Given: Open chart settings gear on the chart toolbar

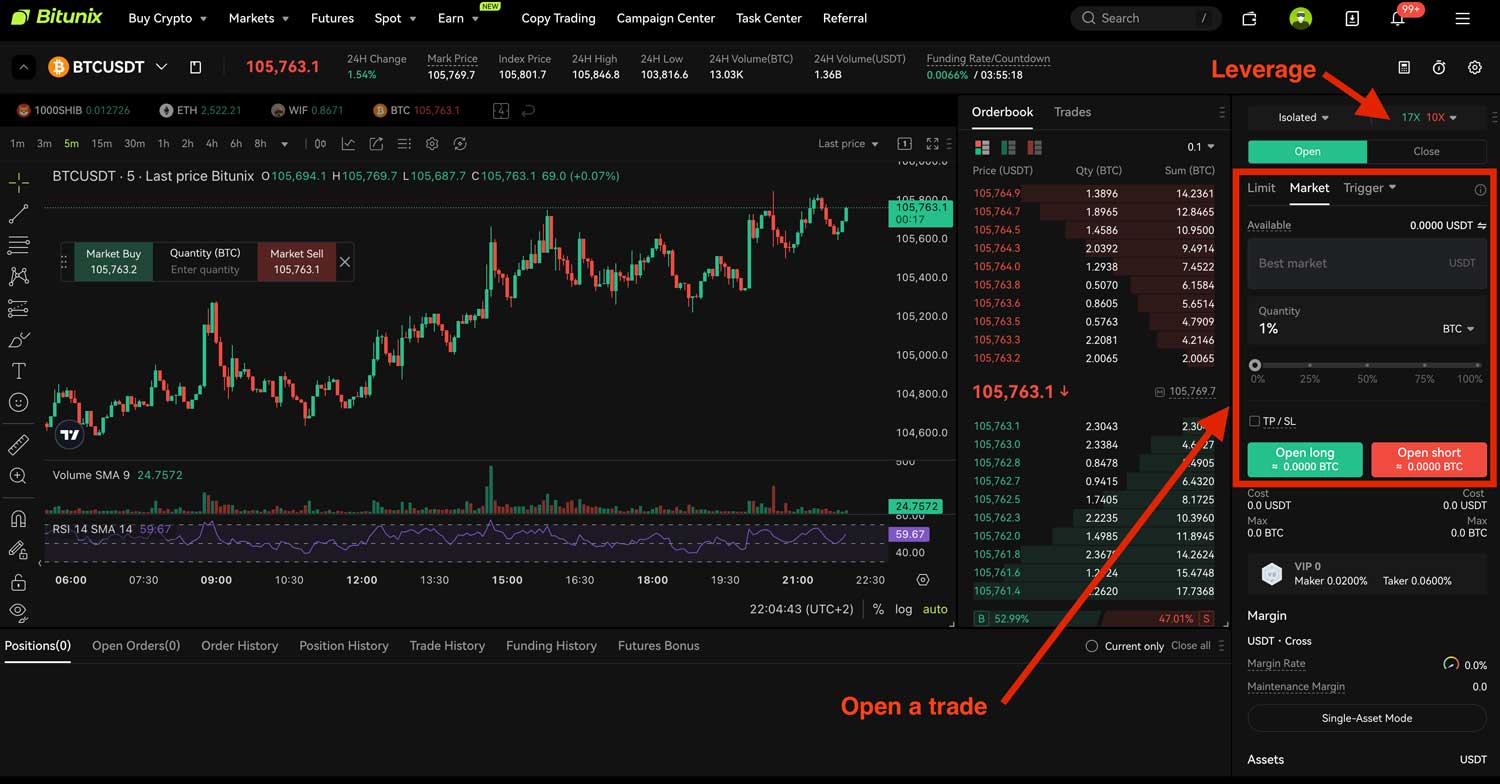Looking at the screenshot, I should [431, 143].
